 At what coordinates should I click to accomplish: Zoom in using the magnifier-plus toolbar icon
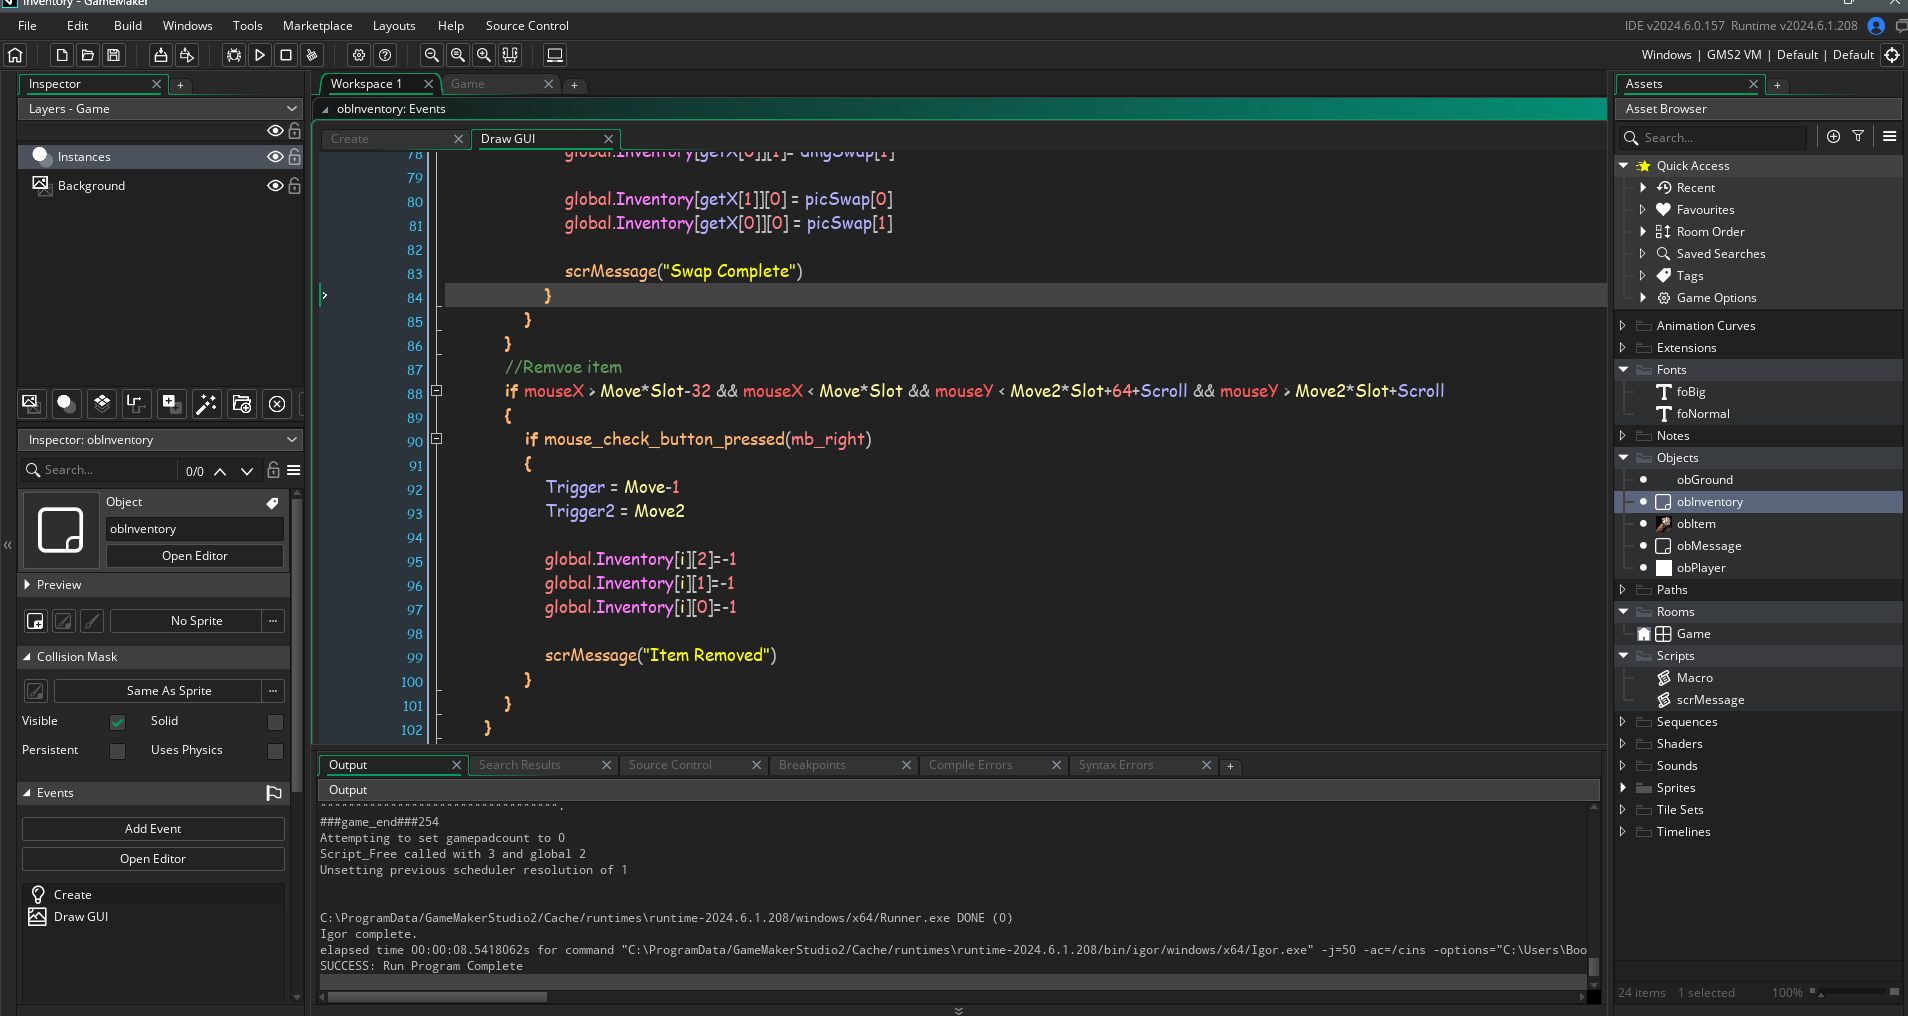pos(484,55)
